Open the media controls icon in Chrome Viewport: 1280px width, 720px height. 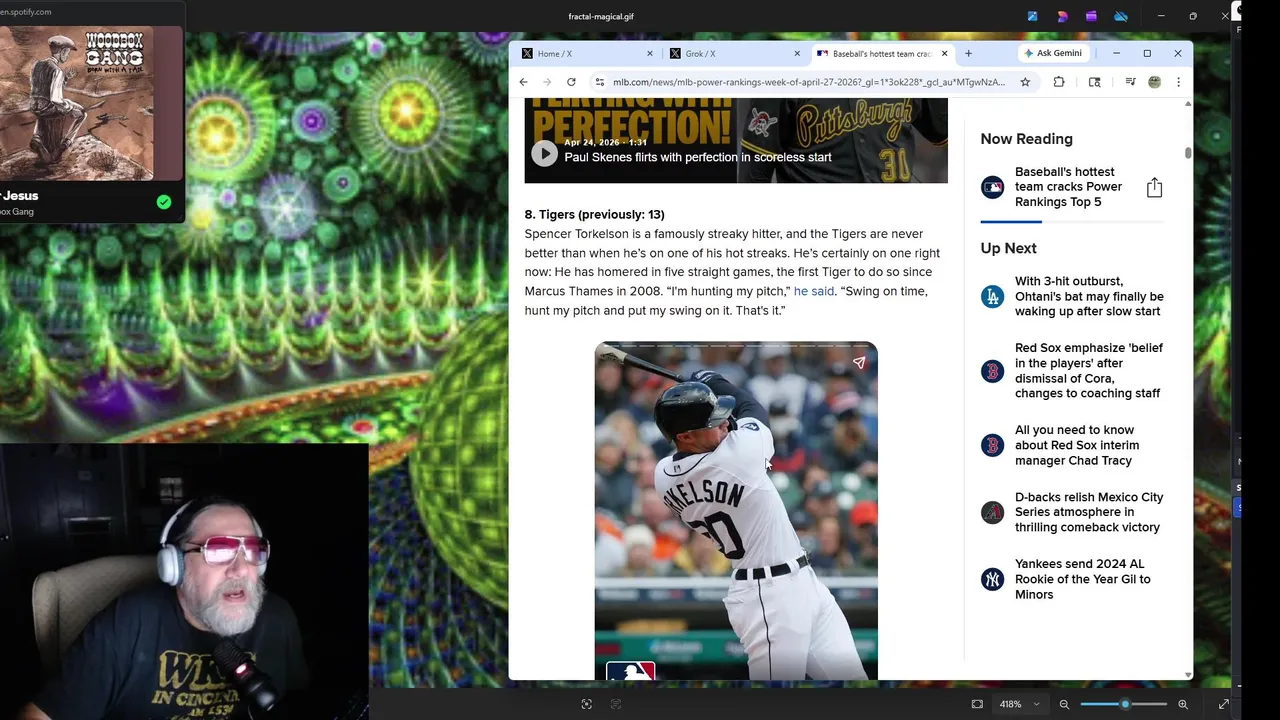pyautogui.click(x=1130, y=82)
